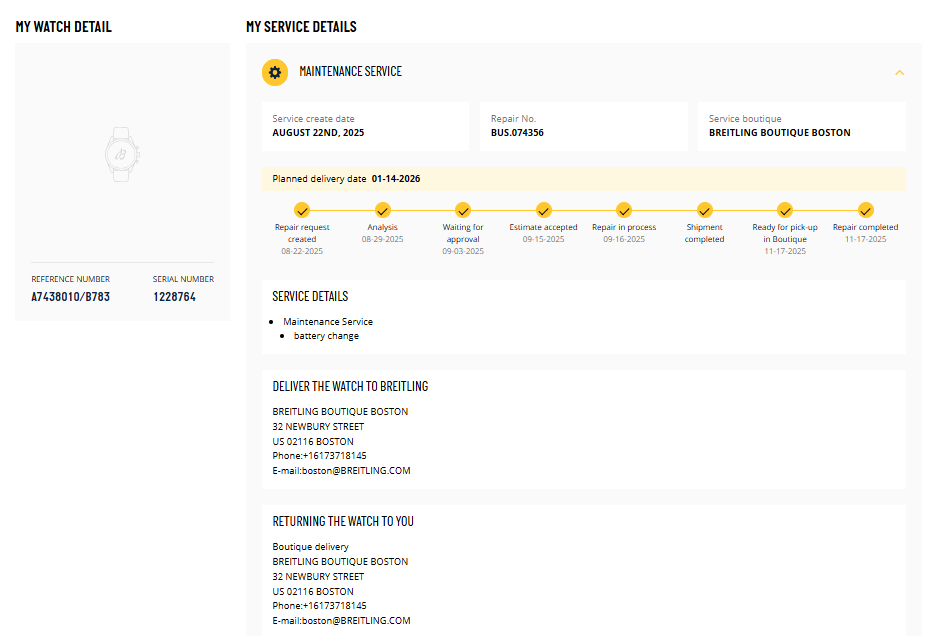928x636 pixels.
Task: Click the serial number 1228764
Action: click(x=174, y=297)
